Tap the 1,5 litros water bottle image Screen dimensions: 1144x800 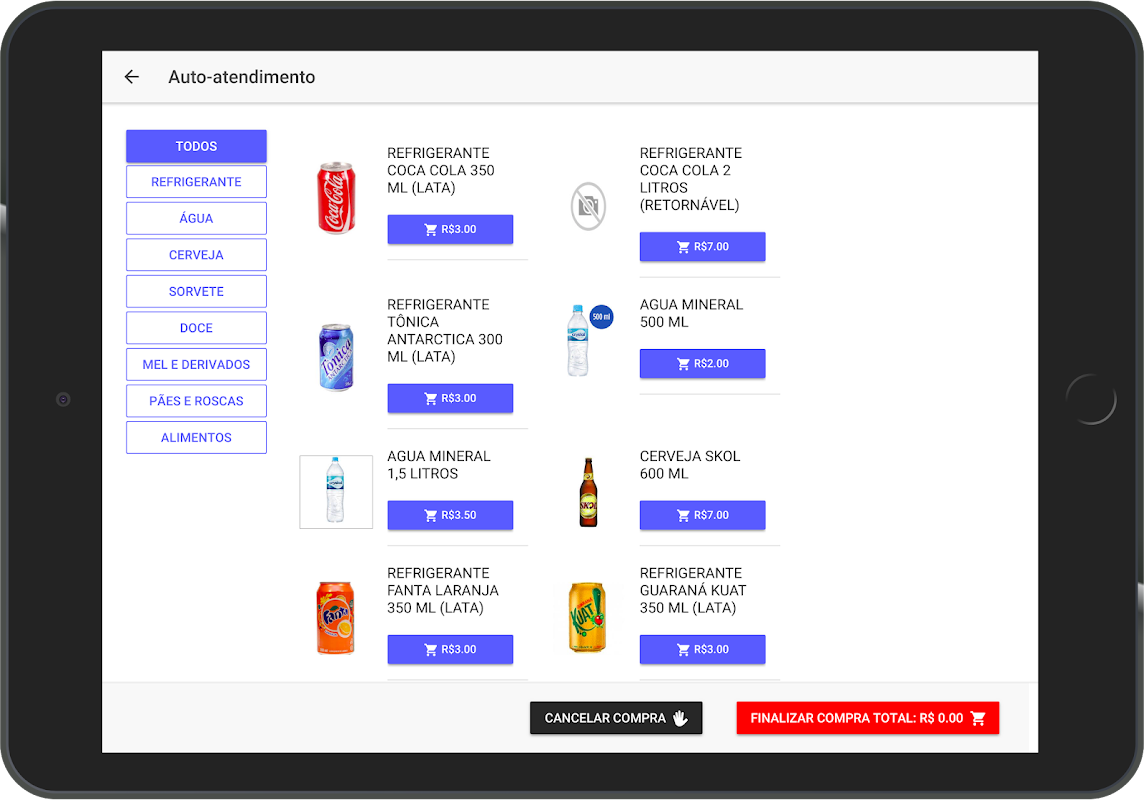336,492
